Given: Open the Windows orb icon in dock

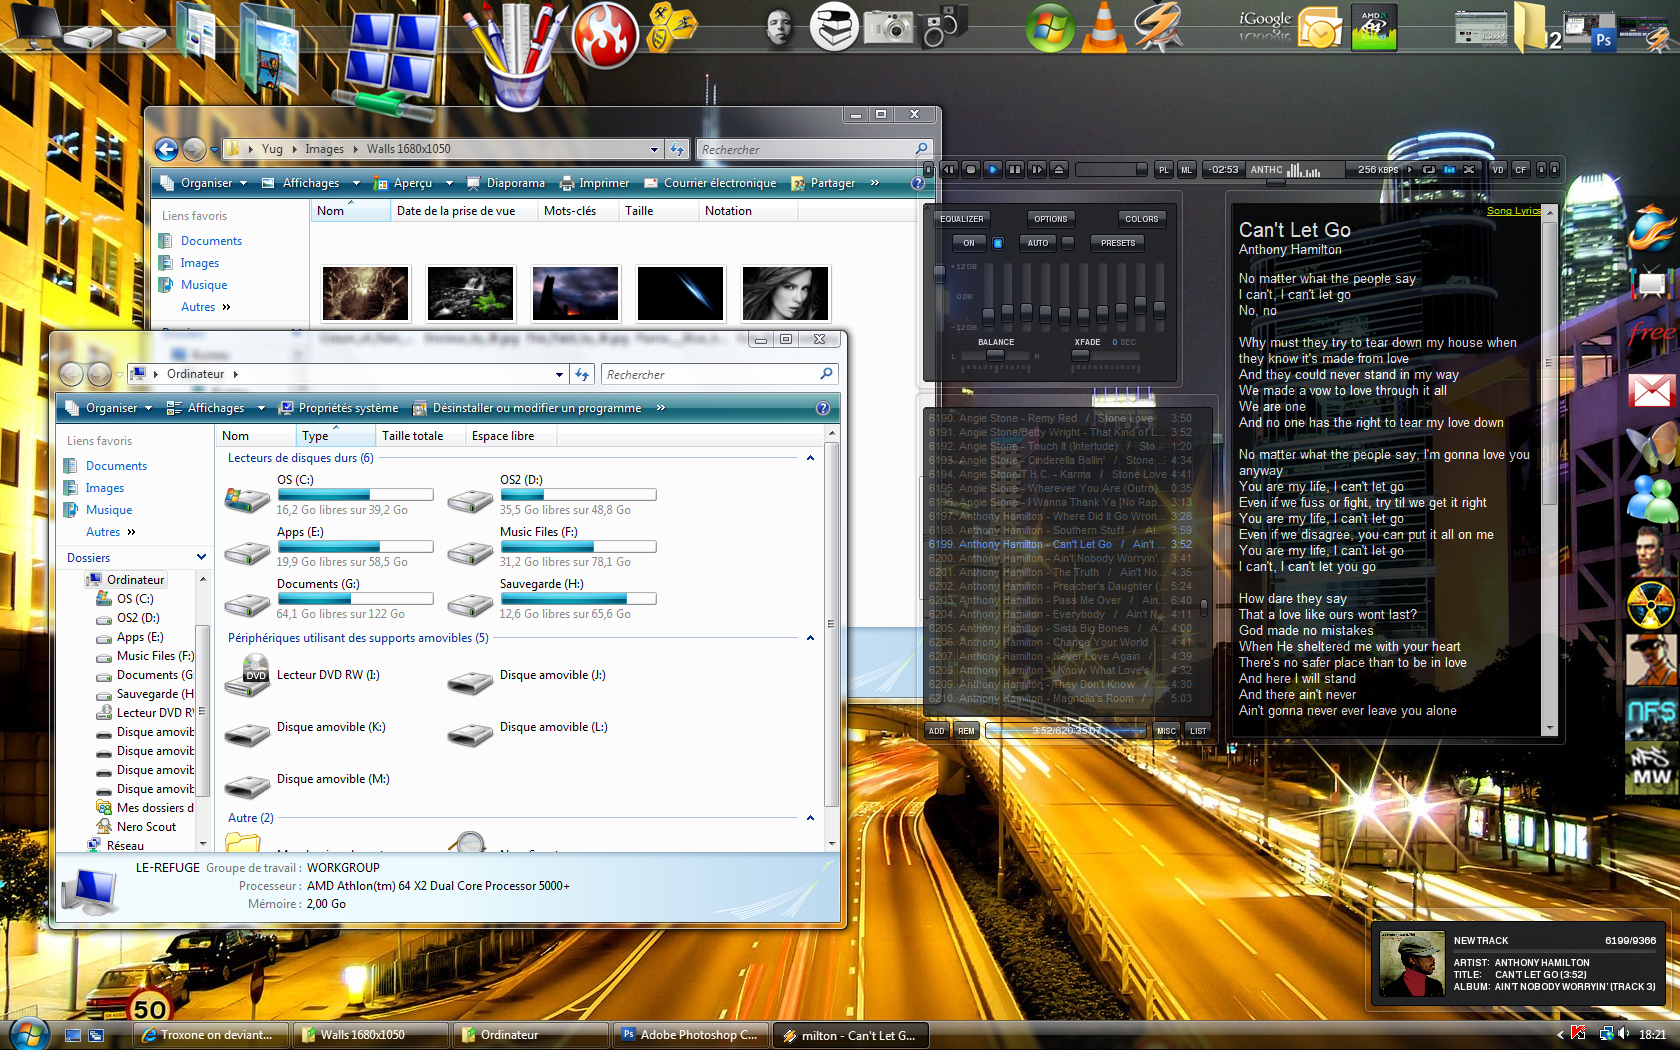Looking at the screenshot, I should coord(1050,27).
